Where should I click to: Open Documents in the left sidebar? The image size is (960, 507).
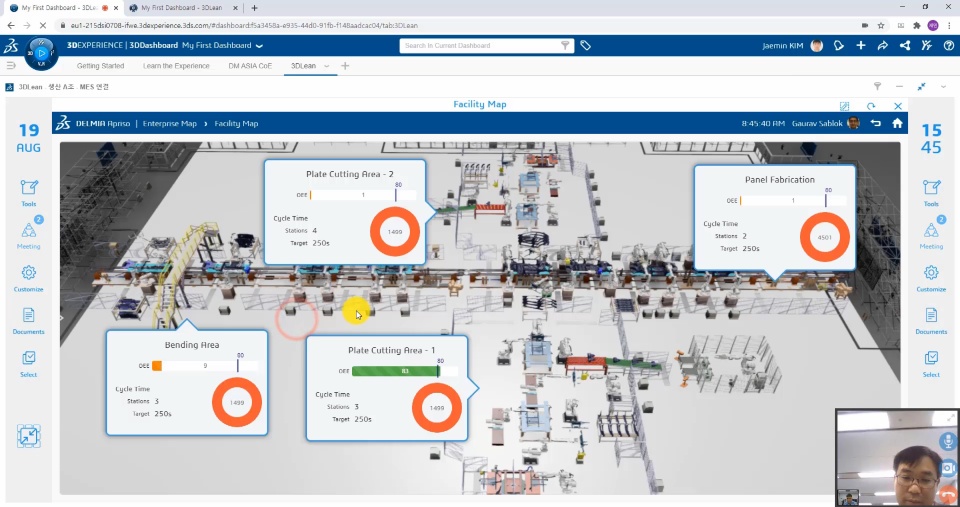(x=29, y=321)
